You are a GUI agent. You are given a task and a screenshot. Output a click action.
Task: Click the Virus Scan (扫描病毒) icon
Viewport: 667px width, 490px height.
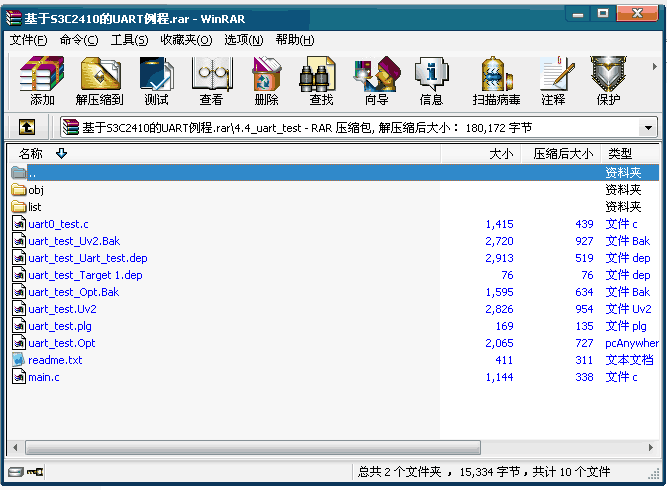[x=496, y=74]
